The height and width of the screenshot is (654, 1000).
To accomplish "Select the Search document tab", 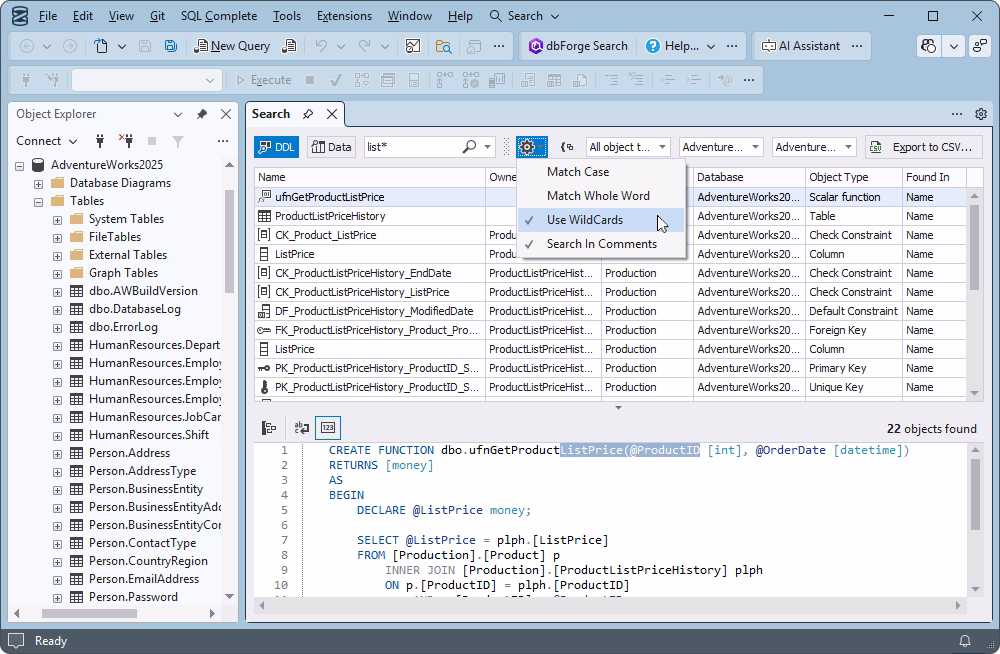I will 270,114.
